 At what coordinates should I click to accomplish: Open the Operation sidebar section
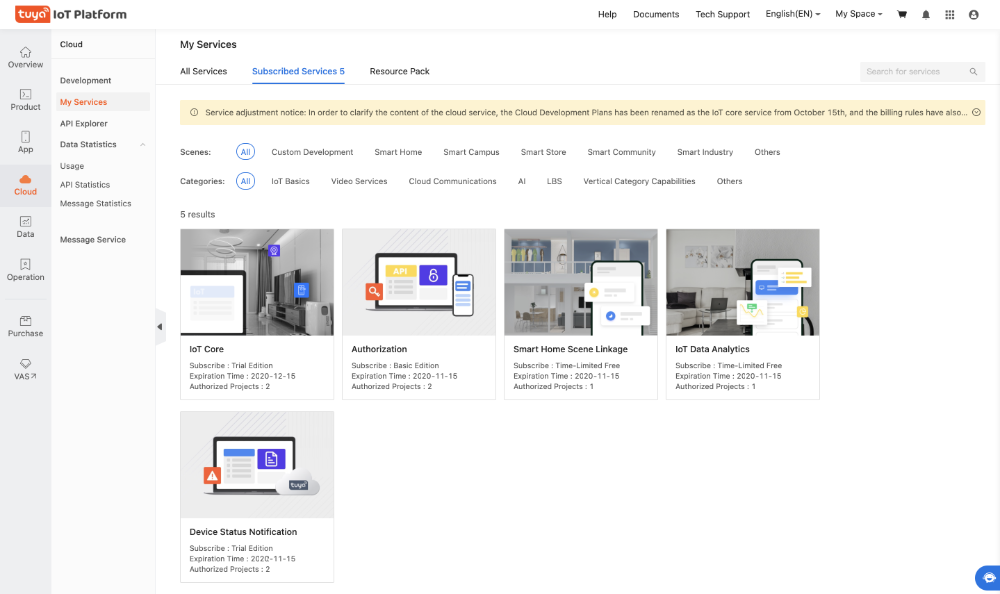[26, 270]
